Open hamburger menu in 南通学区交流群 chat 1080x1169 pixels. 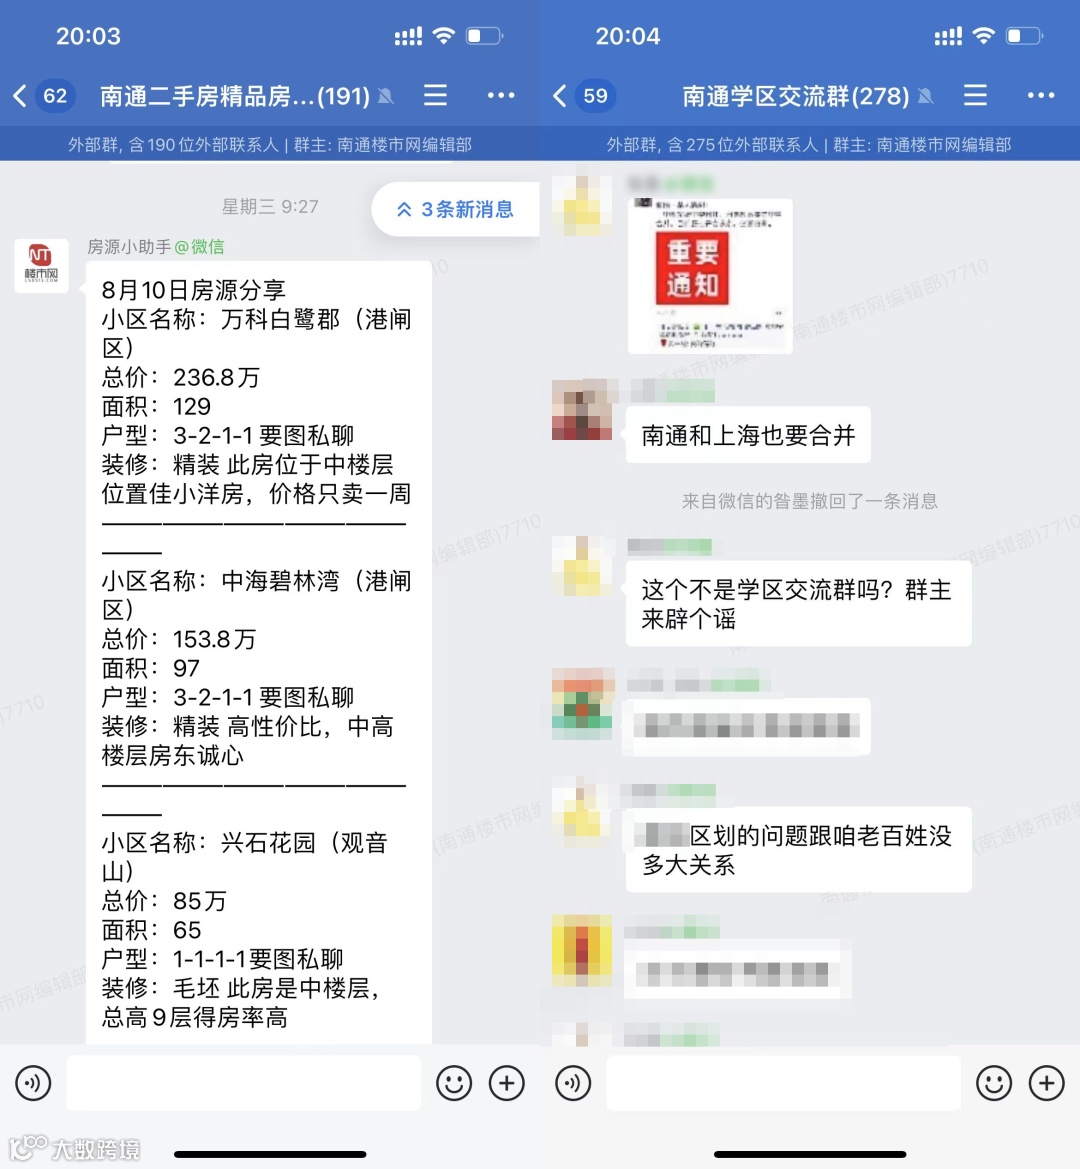coord(975,95)
